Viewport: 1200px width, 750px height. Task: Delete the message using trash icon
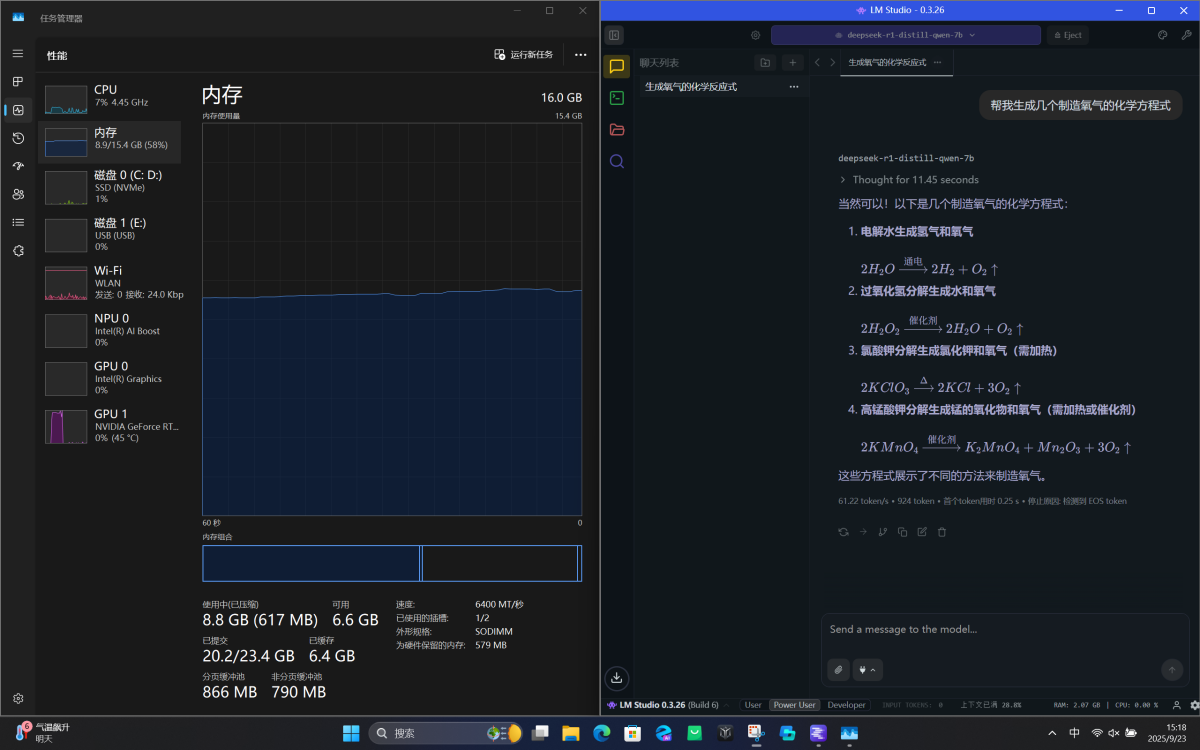click(x=941, y=532)
